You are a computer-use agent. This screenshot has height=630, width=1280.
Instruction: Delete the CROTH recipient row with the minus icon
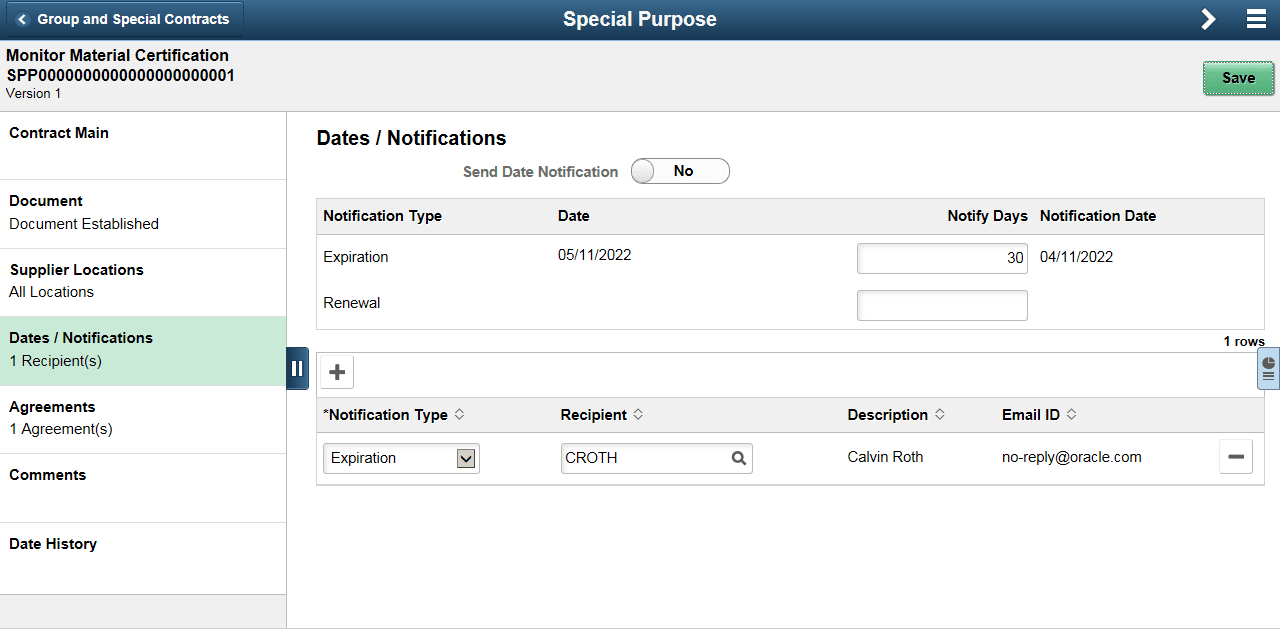[1236, 456]
